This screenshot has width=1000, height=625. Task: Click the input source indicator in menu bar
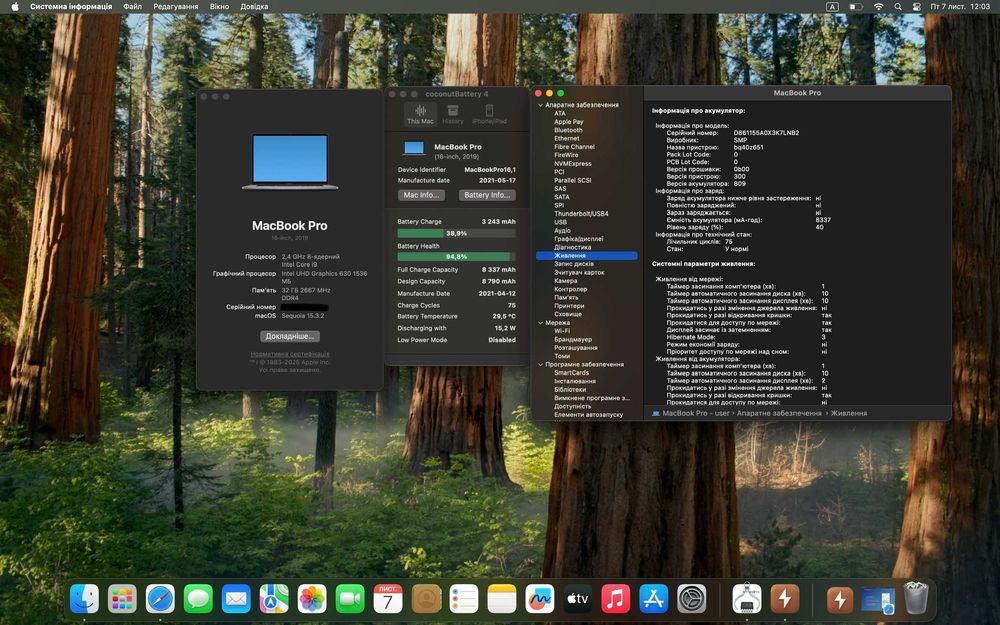(x=832, y=6)
